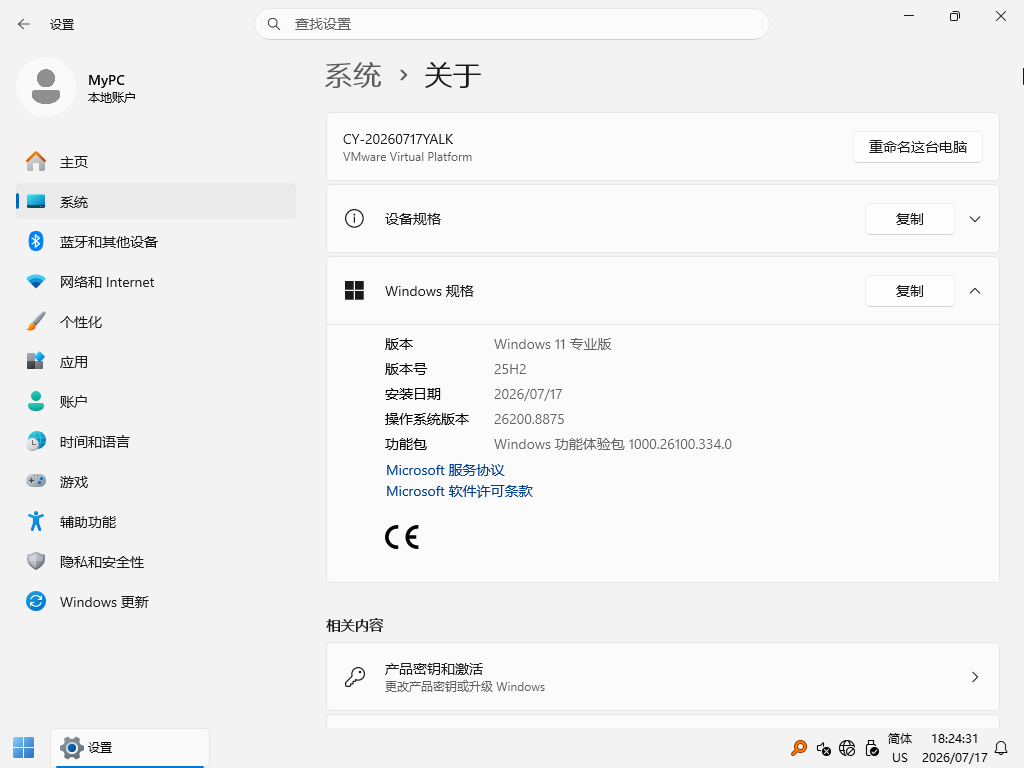Open 产品密钥和激活 via its chevron
The height and width of the screenshot is (768, 1024).
pos(975,677)
